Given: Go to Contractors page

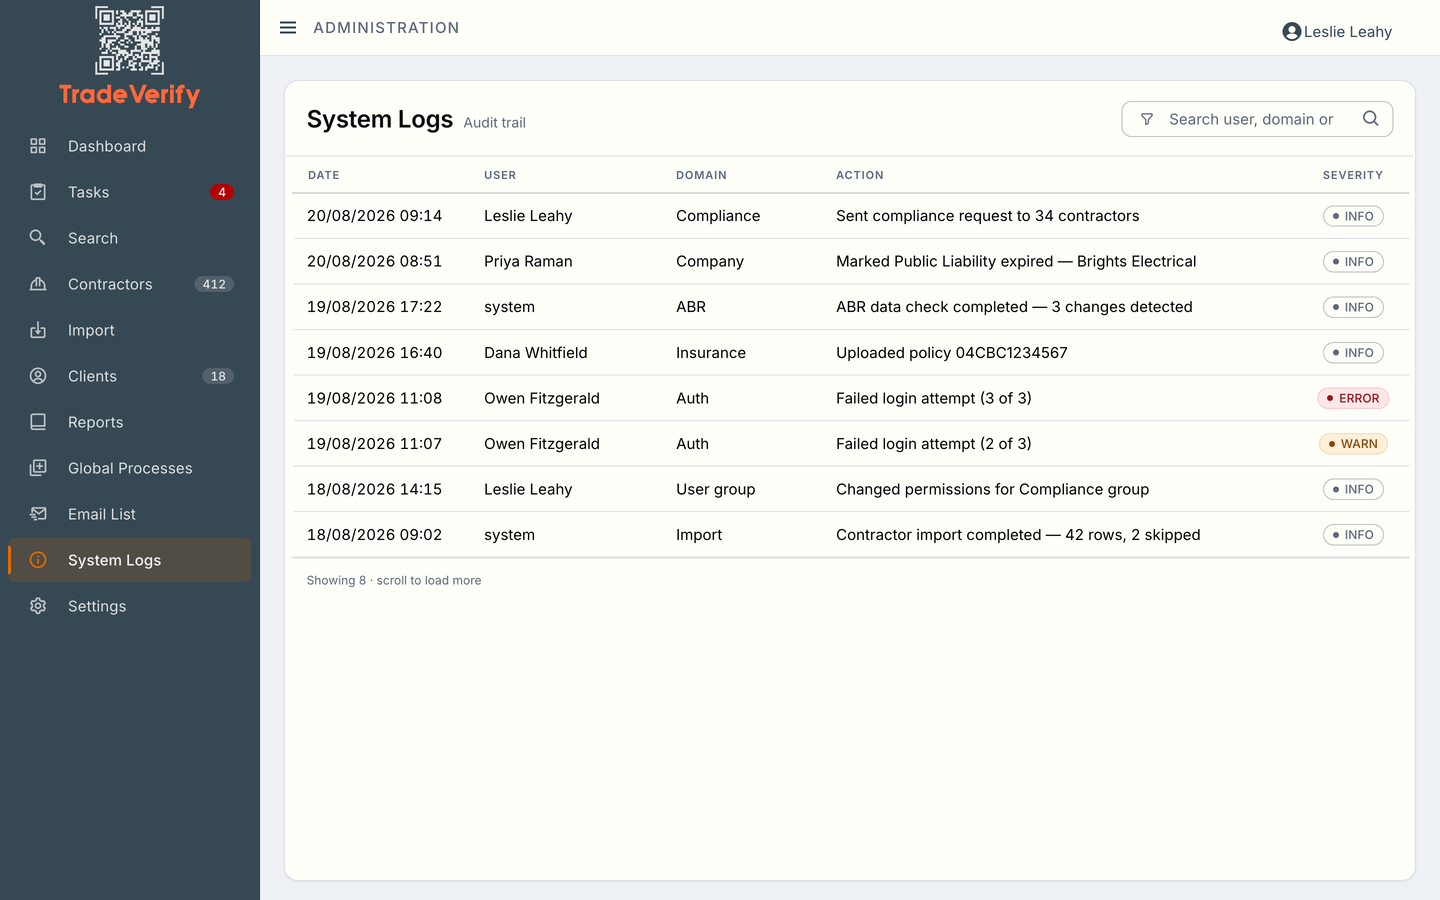Looking at the screenshot, I should [130, 284].
